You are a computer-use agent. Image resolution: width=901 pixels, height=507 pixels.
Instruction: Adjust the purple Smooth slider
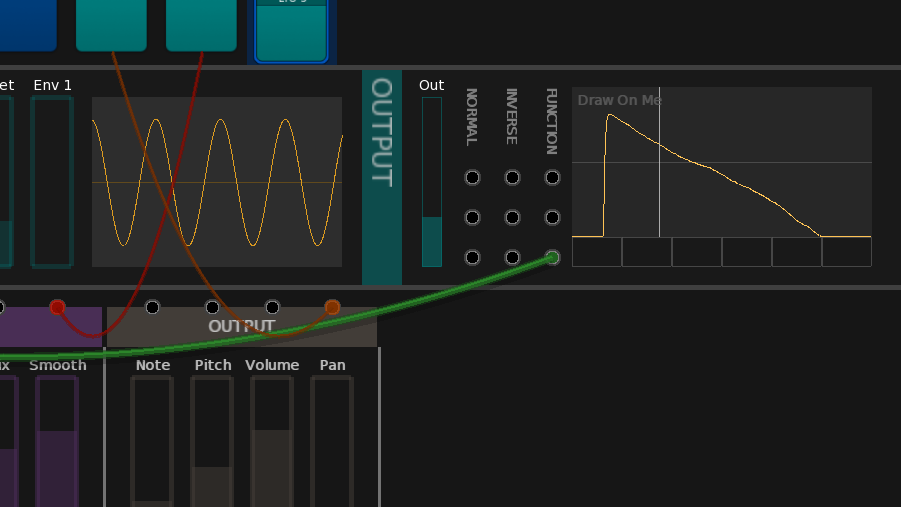click(57, 440)
